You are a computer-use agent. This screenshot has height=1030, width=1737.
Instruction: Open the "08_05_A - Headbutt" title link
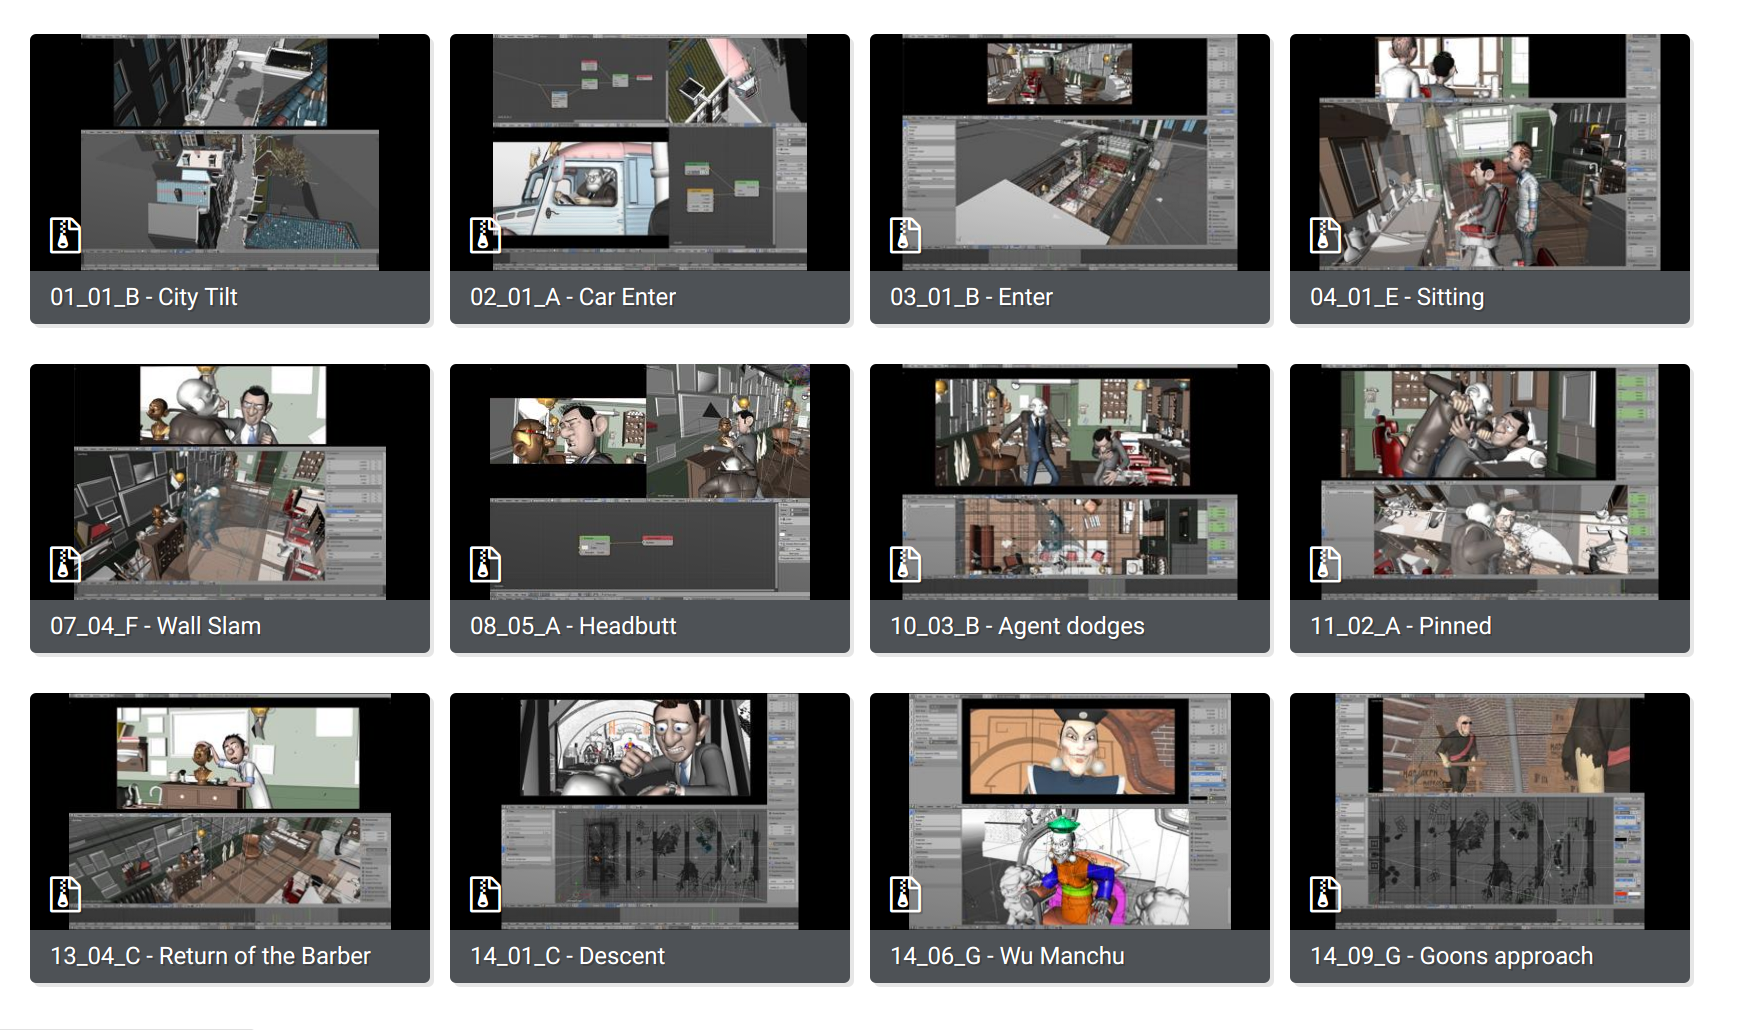point(573,626)
